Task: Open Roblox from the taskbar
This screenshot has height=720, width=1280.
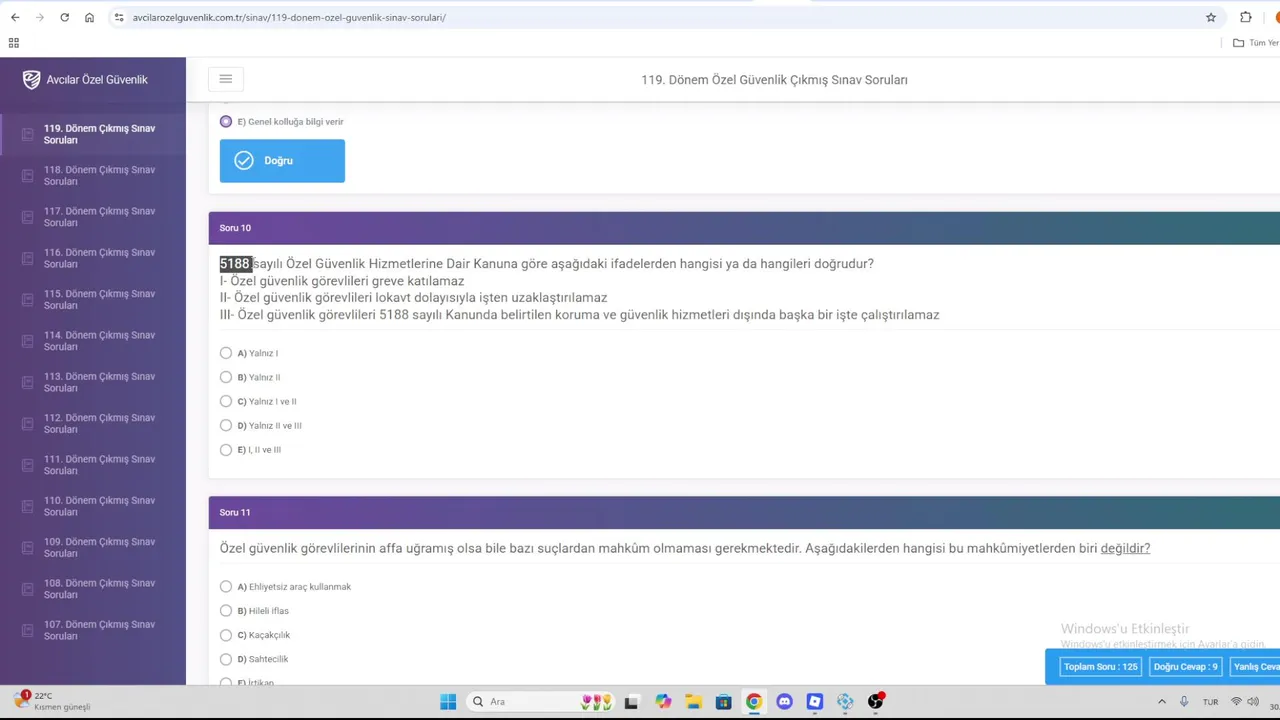Action: click(815, 702)
